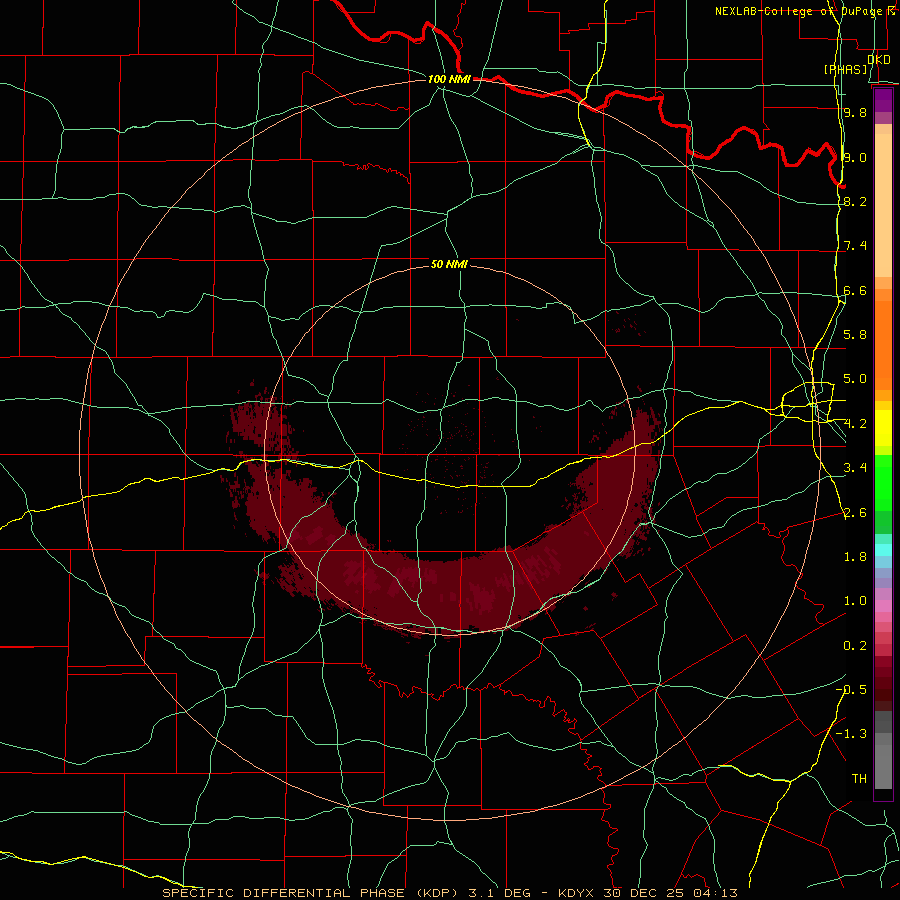Pick the light peach segment of the color bar
The image size is (900, 900).
883,205
